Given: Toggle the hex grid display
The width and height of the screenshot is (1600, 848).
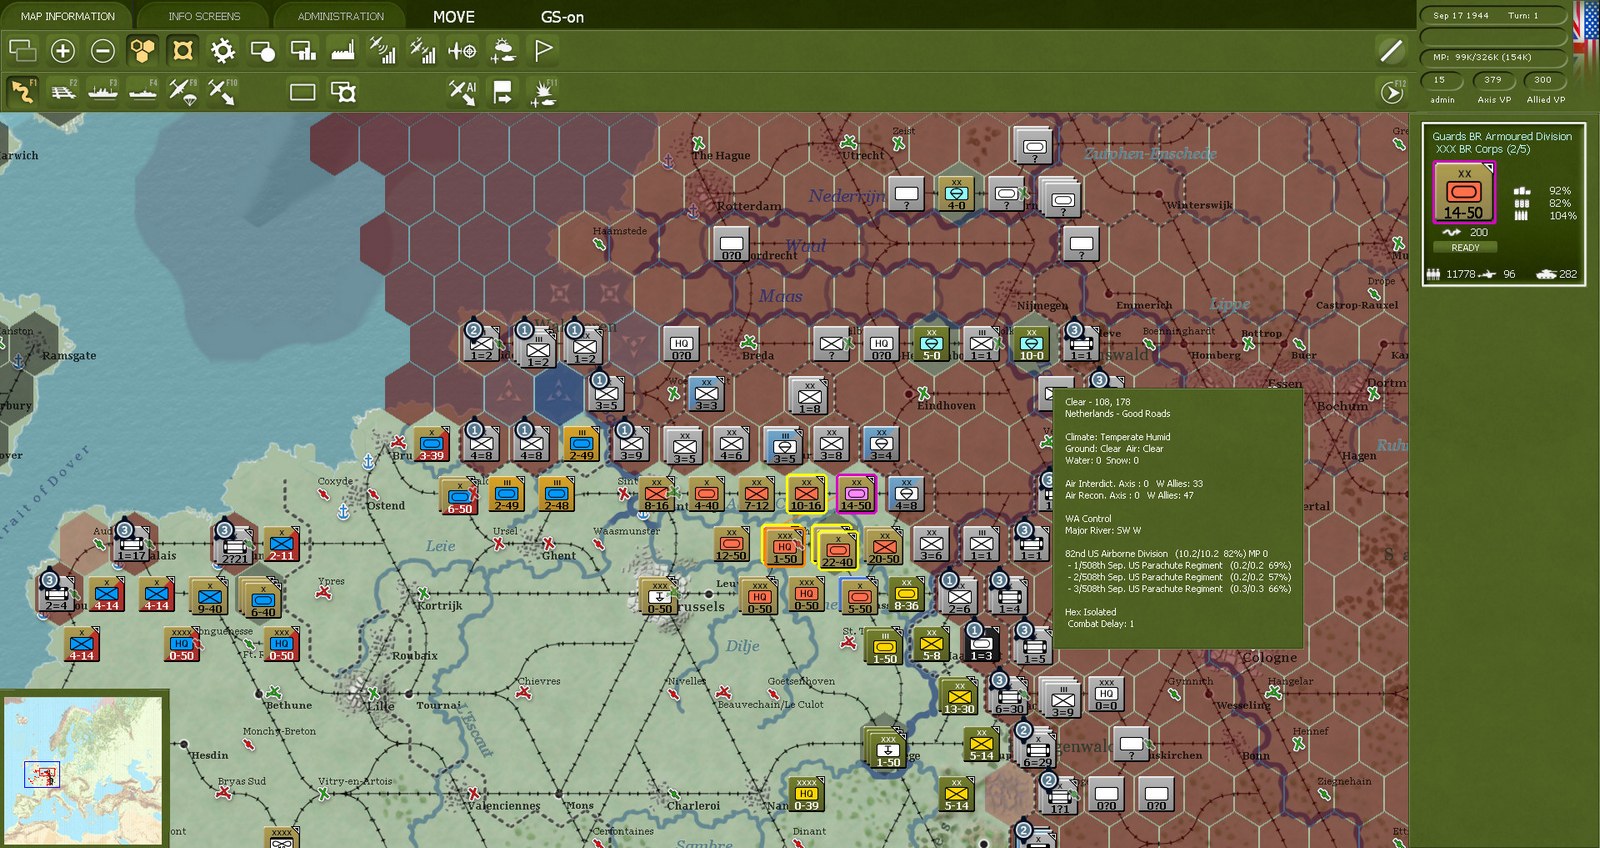Looking at the screenshot, I should 143,50.
